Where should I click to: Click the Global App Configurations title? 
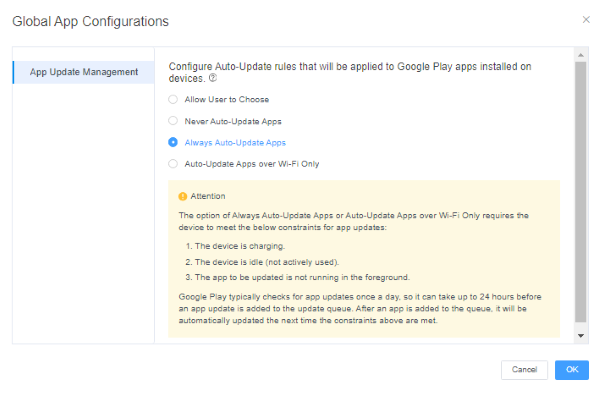pyautogui.click(x=90, y=21)
